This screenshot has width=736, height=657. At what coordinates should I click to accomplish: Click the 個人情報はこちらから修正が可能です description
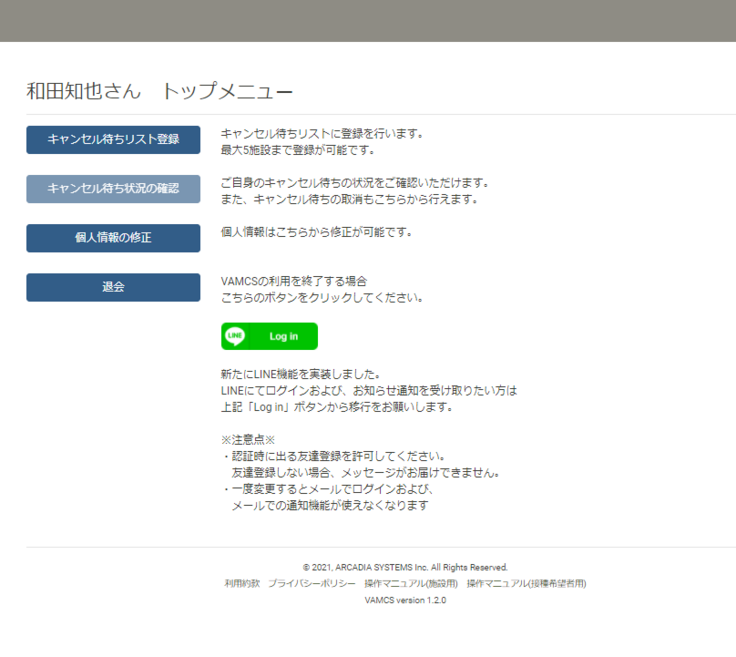point(316,232)
